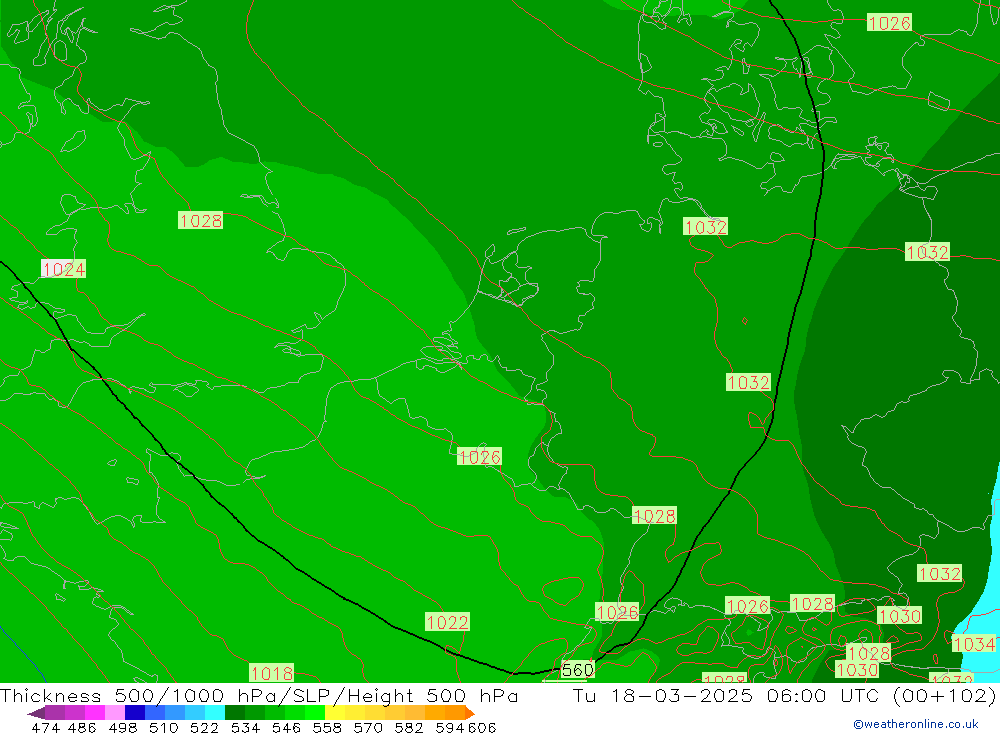The width and height of the screenshot is (1000, 733).
Task: Click the bright magenta legend swatch
Action: [94, 713]
